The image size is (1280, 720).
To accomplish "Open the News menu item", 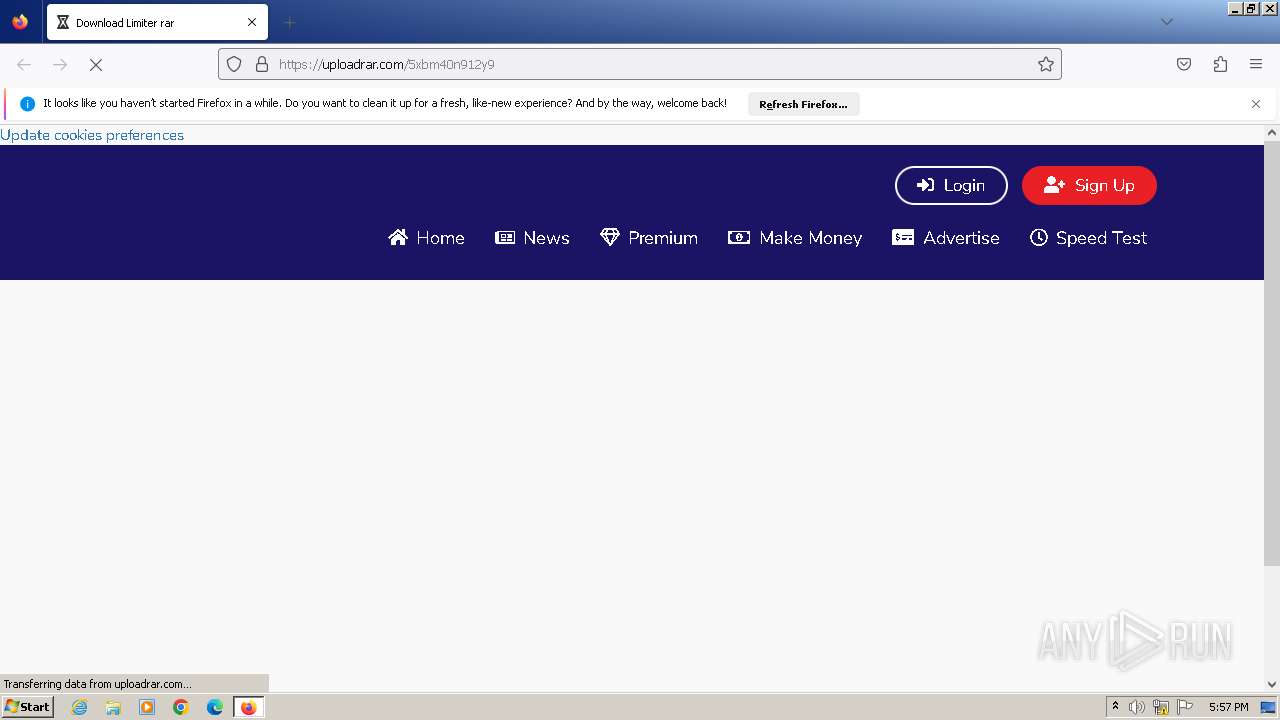I will pyautogui.click(x=532, y=238).
